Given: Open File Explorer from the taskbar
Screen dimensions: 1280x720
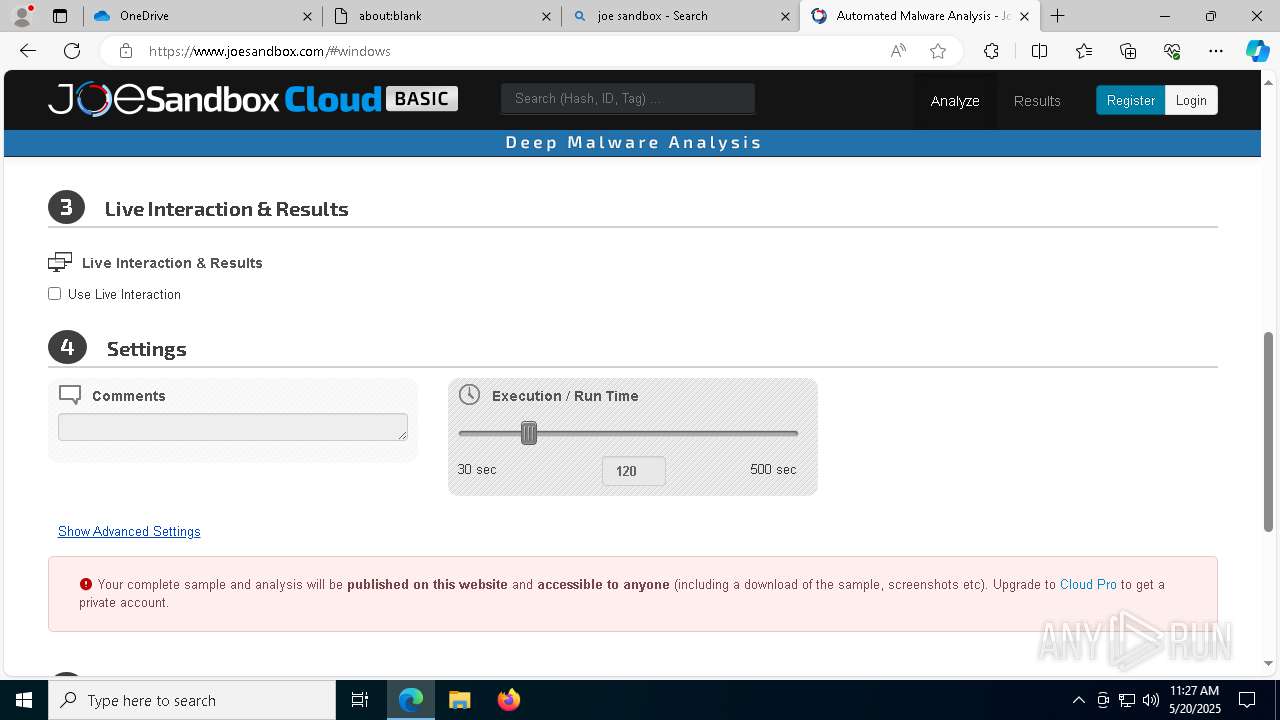Looking at the screenshot, I should 460,700.
